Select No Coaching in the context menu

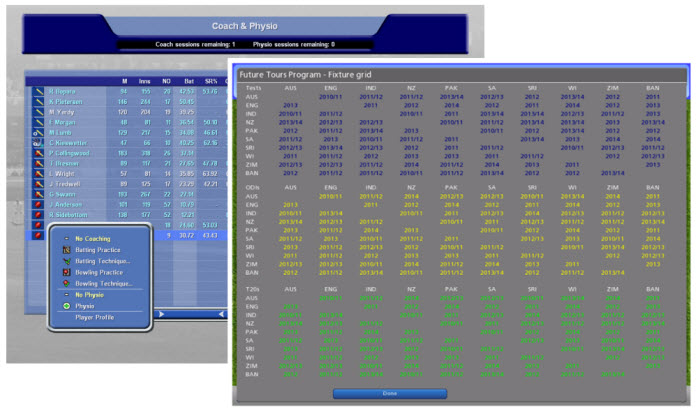(97, 238)
